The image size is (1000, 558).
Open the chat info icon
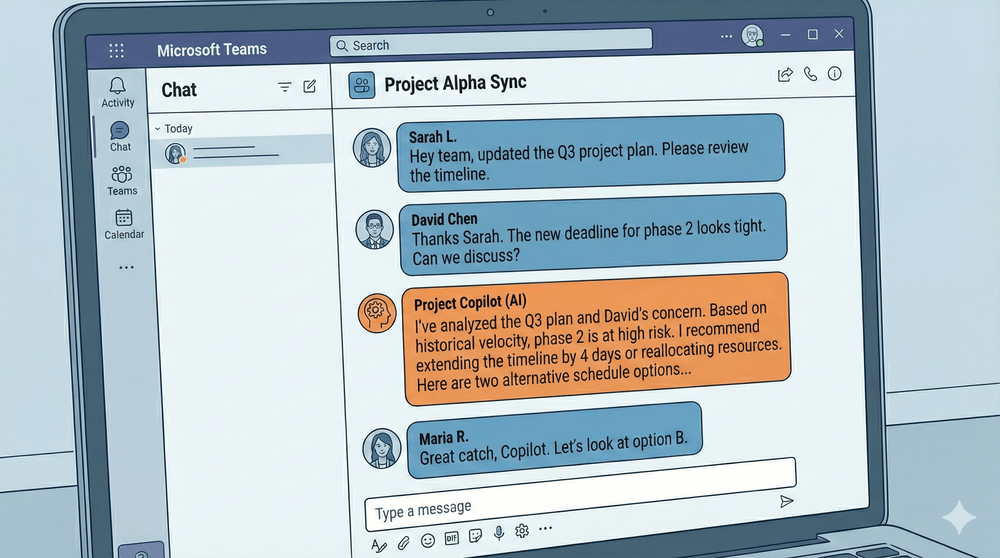click(835, 74)
